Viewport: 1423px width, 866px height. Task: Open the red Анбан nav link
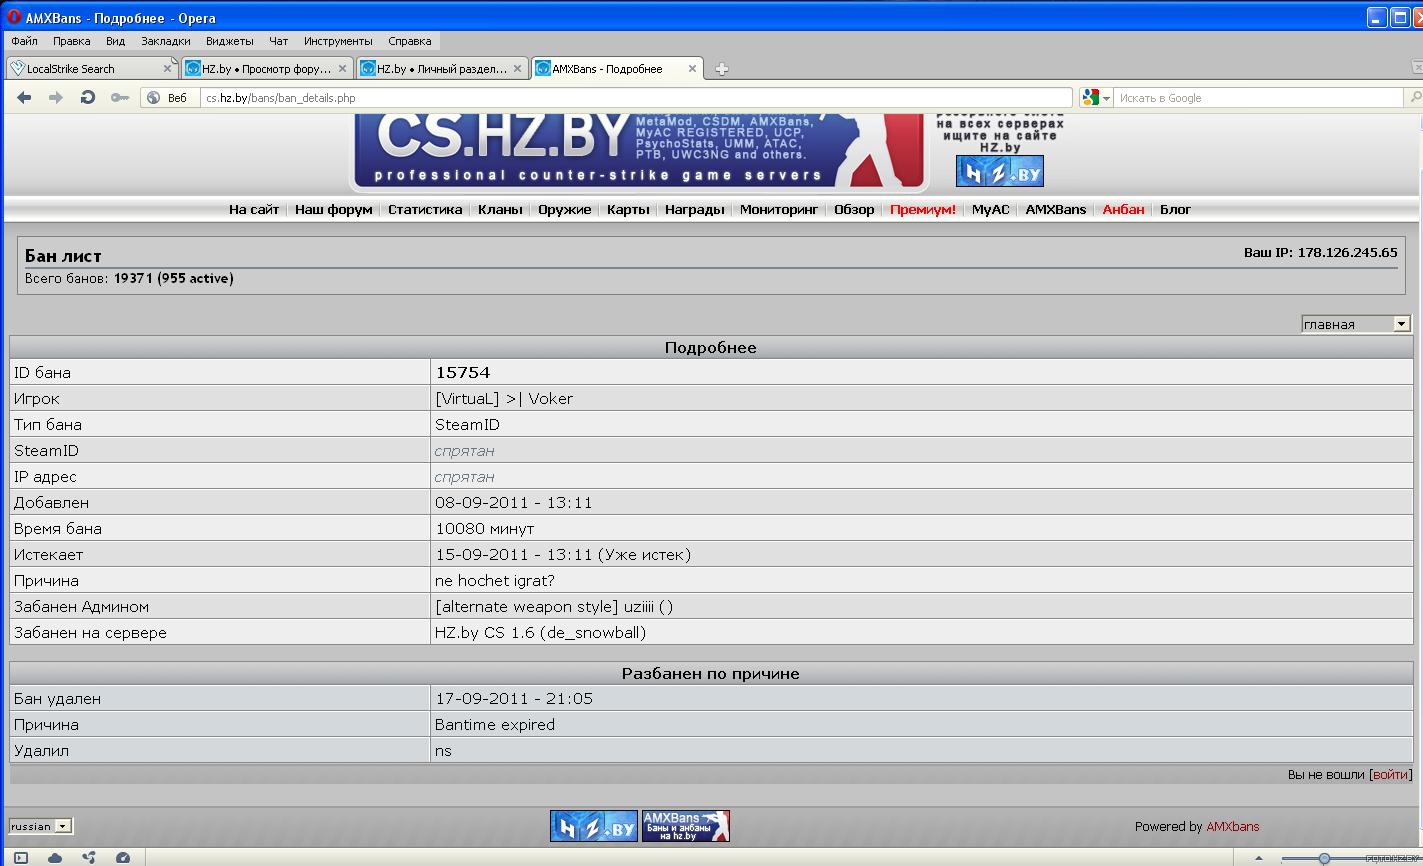click(x=1123, y=209)
